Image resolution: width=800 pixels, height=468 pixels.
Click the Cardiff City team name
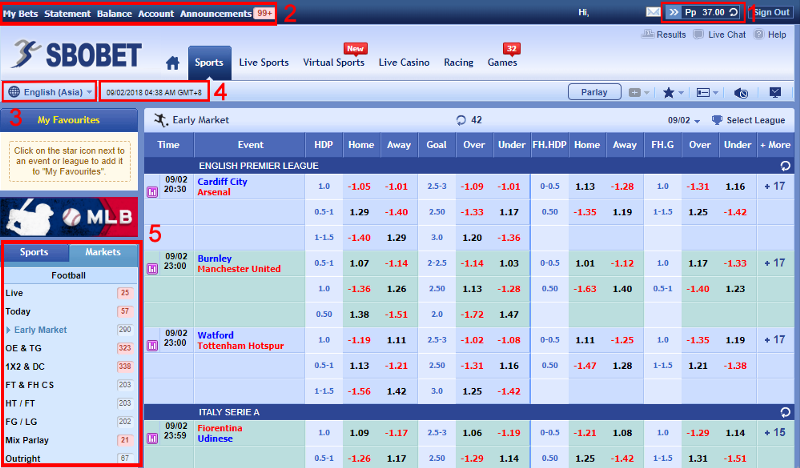pyautogui.click(x=222, y=182)
